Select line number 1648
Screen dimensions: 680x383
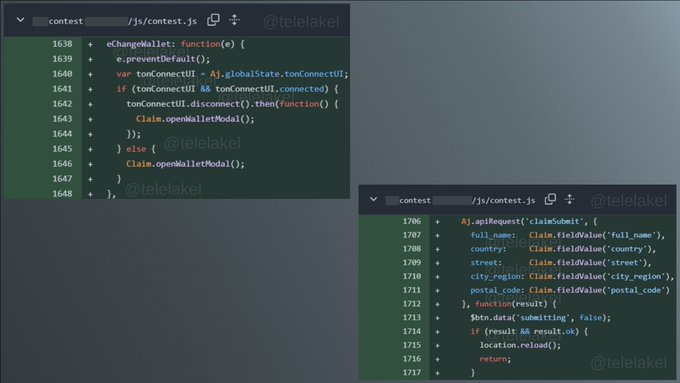(x=62, y=193)
